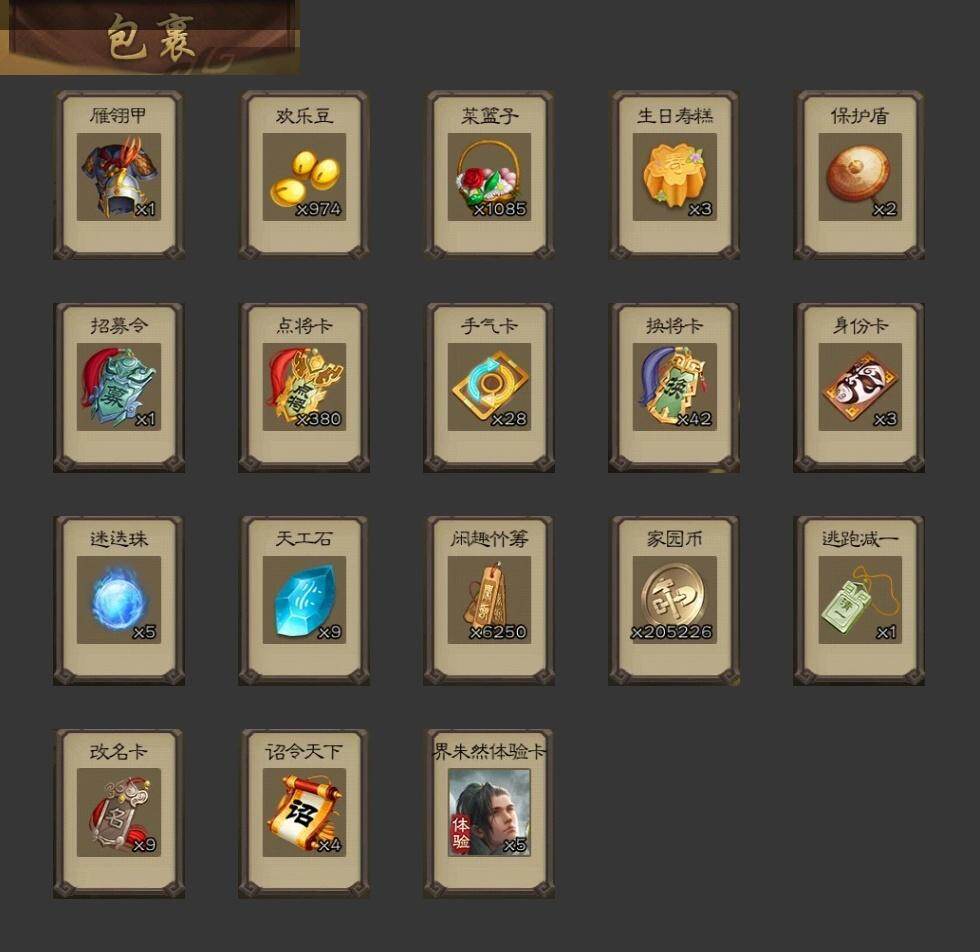Select the 换将卡 swap general card

[x=674, y=387]
